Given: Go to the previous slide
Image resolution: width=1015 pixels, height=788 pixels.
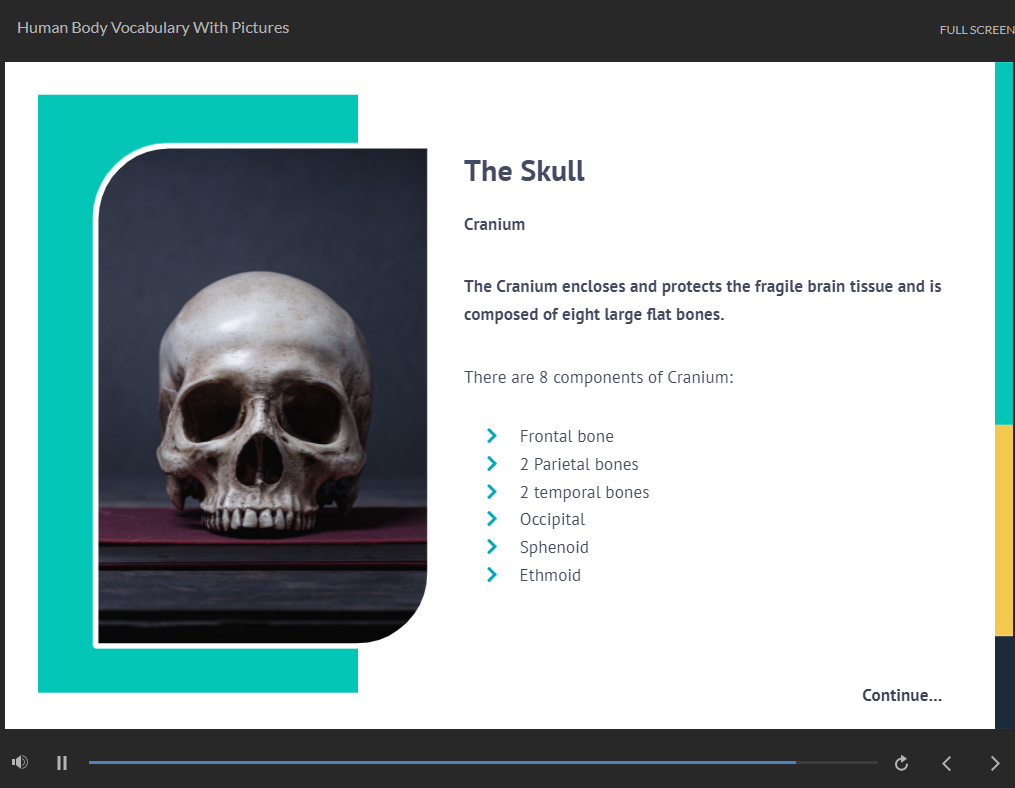Looking at the screenshot, I should point(947,763).
